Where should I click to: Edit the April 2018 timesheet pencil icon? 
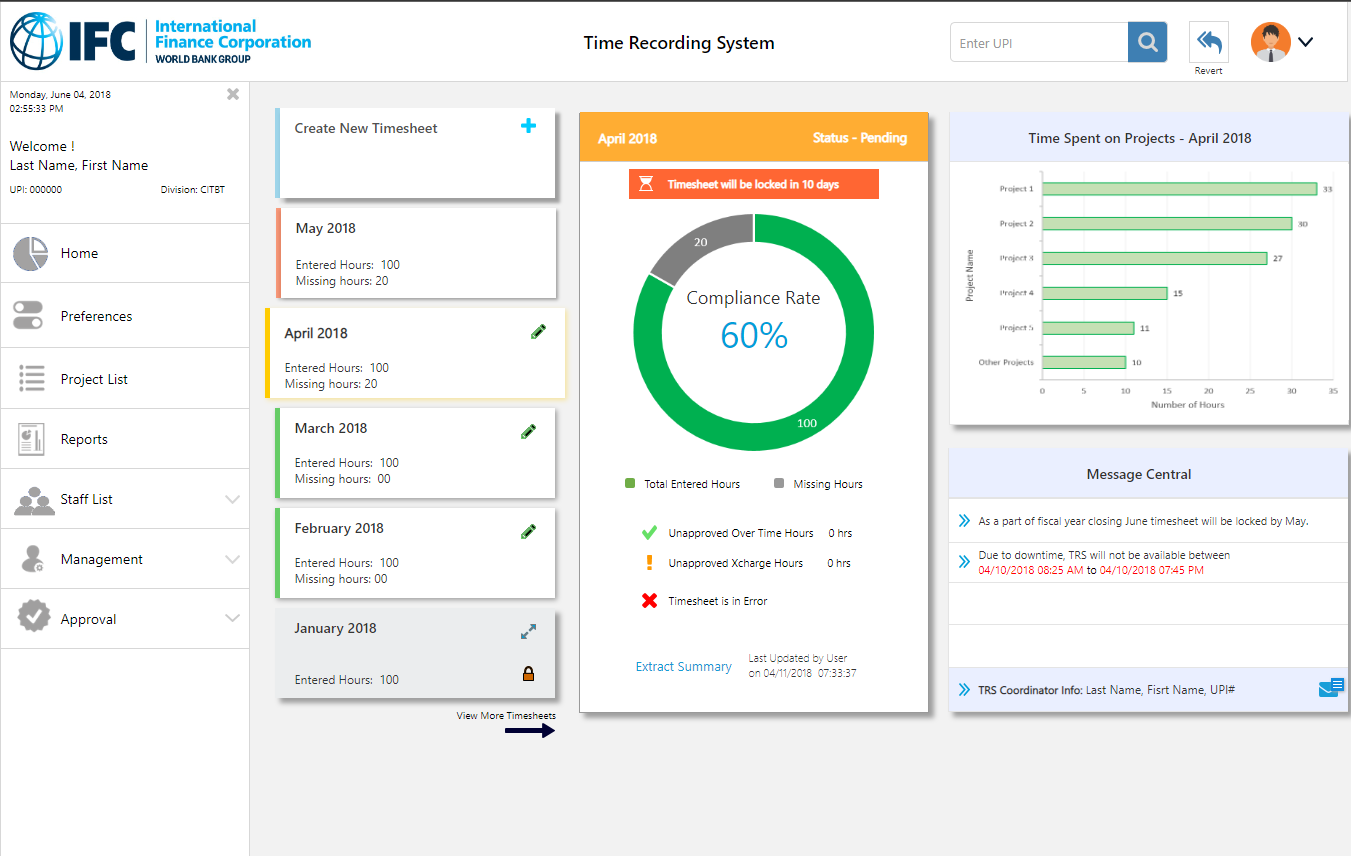click(x=538, y=332)
